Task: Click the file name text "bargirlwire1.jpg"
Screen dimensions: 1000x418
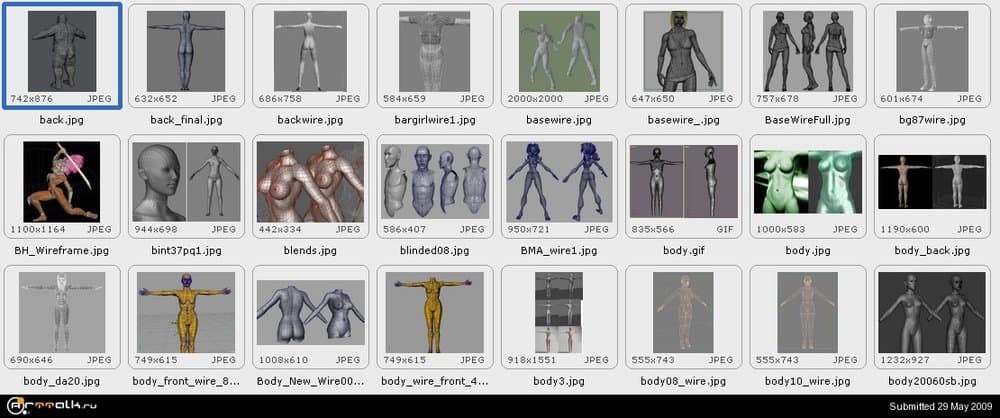Action: click(435, 120)
